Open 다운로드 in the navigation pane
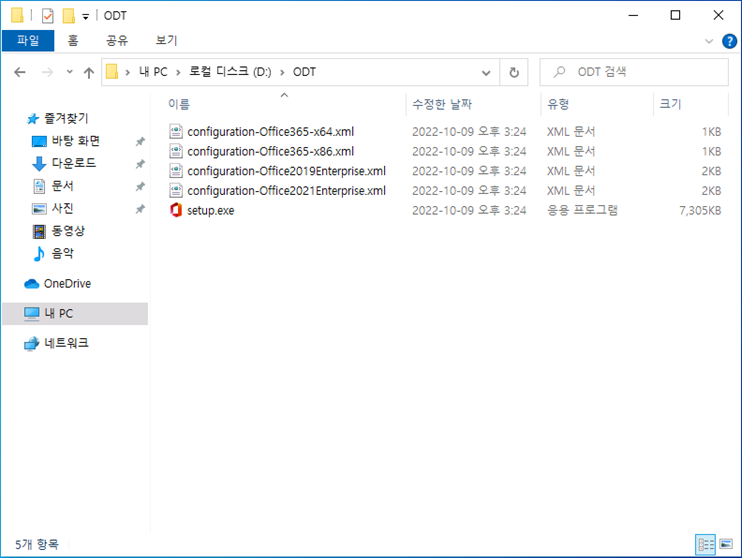Image resolution: width=742 pixels, height=558 pixels. 74,163
